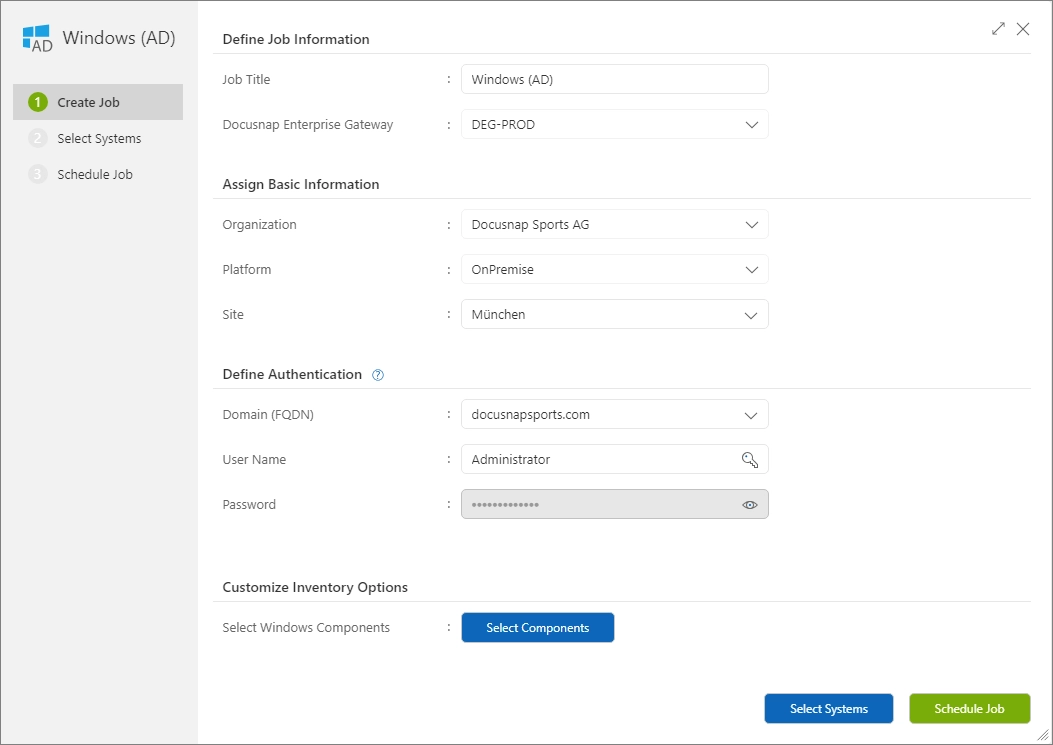Open the Domain (FQDN) dropdown
Image resolution: width=1053 pixels, height=745 pixels.
614,414
